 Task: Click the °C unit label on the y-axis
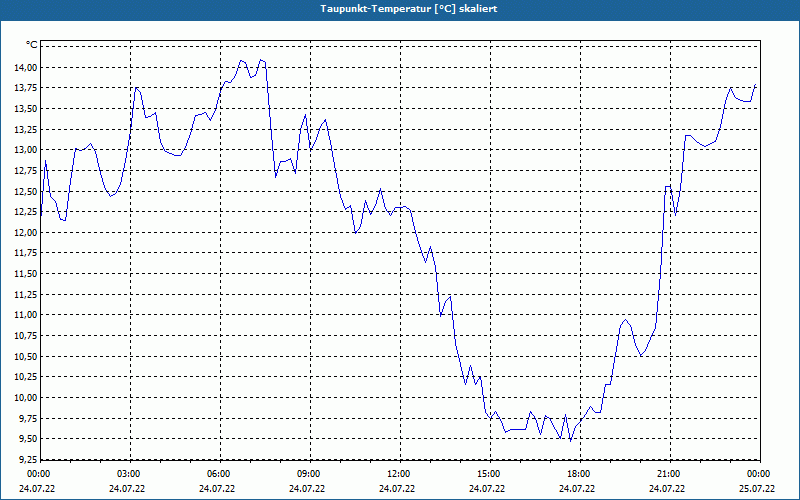32,45
